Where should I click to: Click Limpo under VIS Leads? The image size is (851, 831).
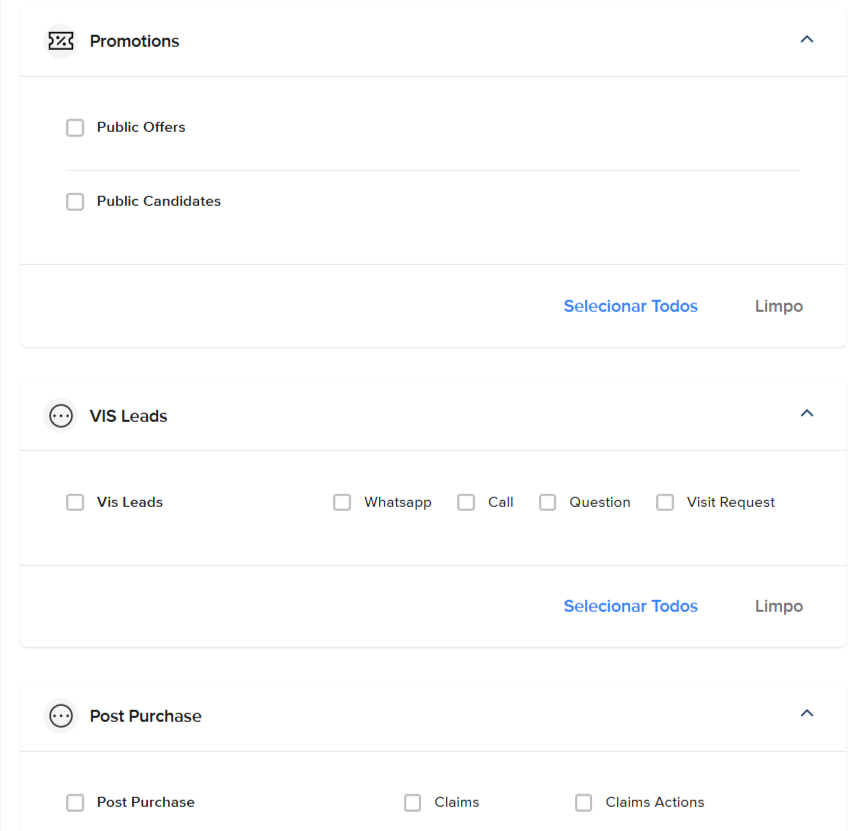tap(779, 606)
